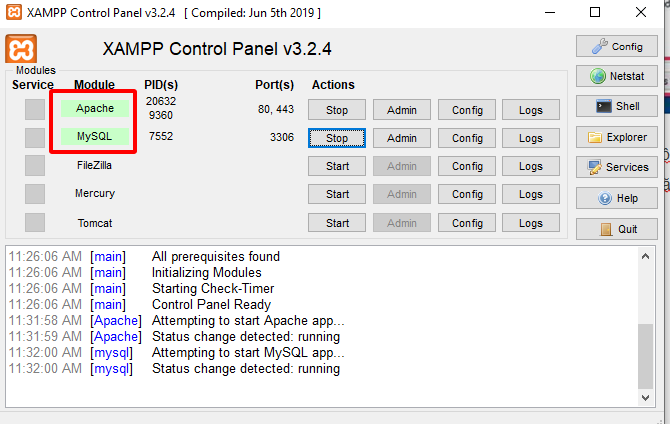The image size is (670, 424).
Task: Toggle MySQL service install checkbox
Action: [35, 138]
